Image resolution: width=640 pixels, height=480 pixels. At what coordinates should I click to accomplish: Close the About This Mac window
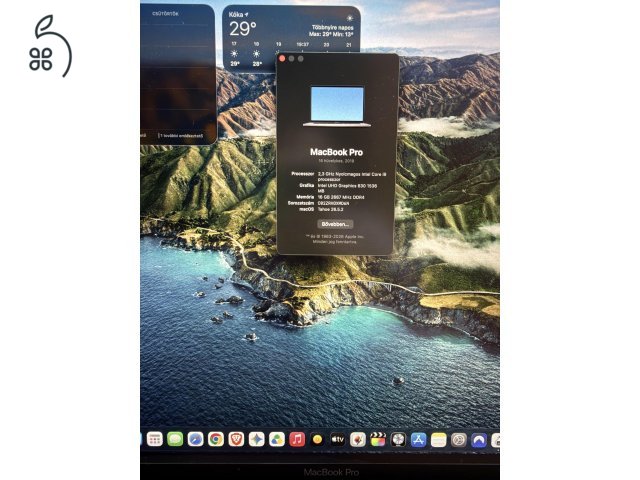tap(282, 59)
